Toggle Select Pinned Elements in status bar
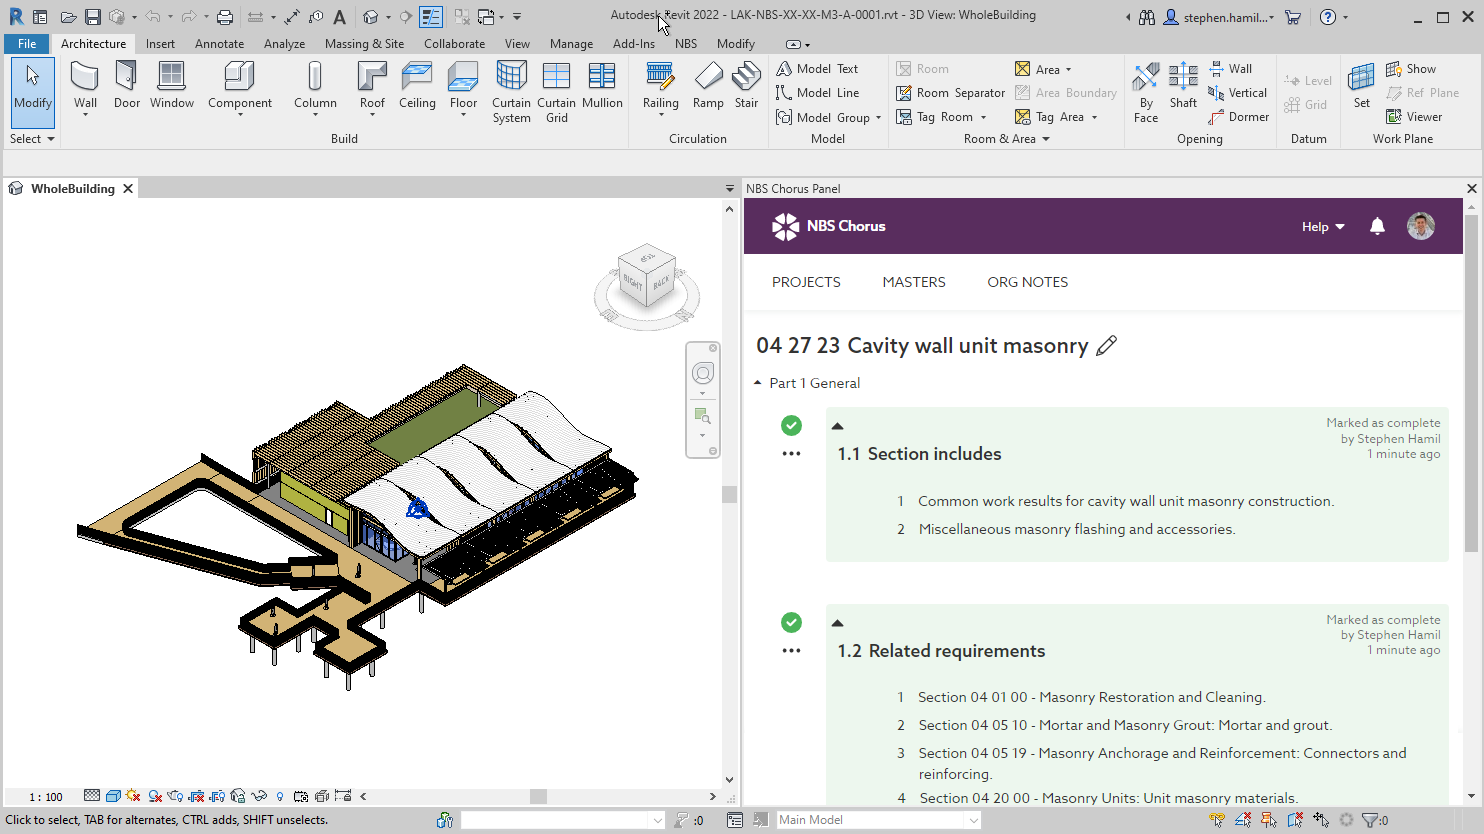The height and width of the screenshot is (834, 1484). (1269, 820)
